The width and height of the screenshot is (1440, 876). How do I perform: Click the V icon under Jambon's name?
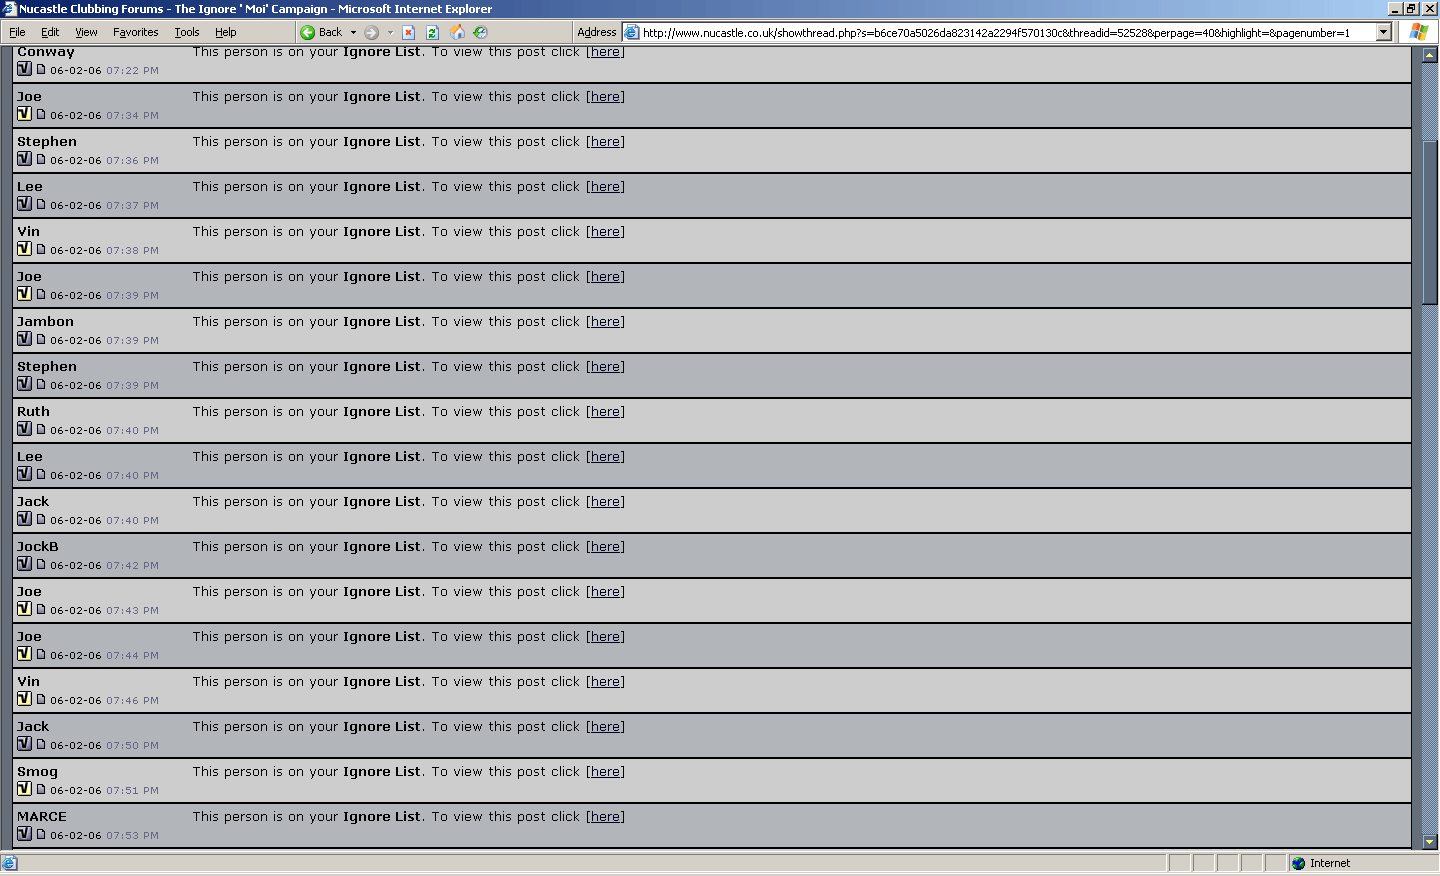click(x=24, y=339)
